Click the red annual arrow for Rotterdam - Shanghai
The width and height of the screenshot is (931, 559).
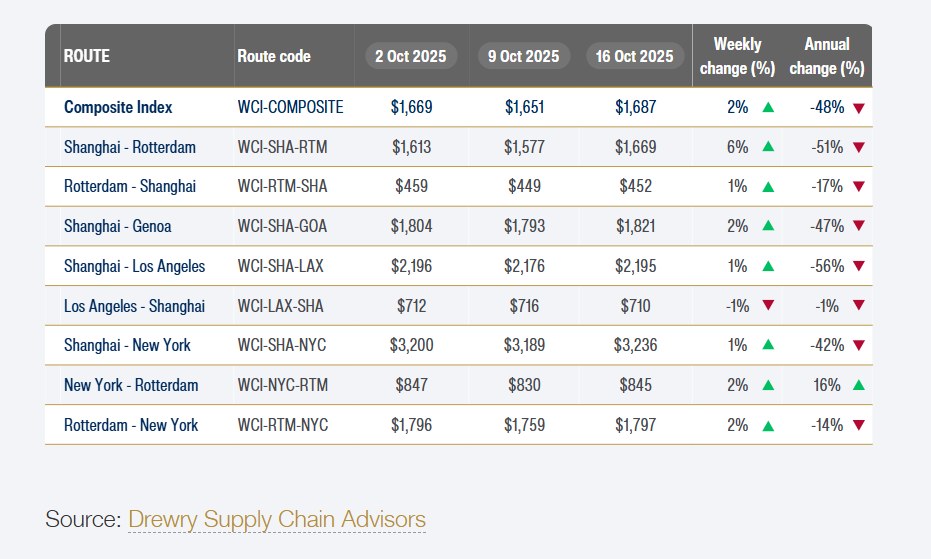click(x=859, y=187)
